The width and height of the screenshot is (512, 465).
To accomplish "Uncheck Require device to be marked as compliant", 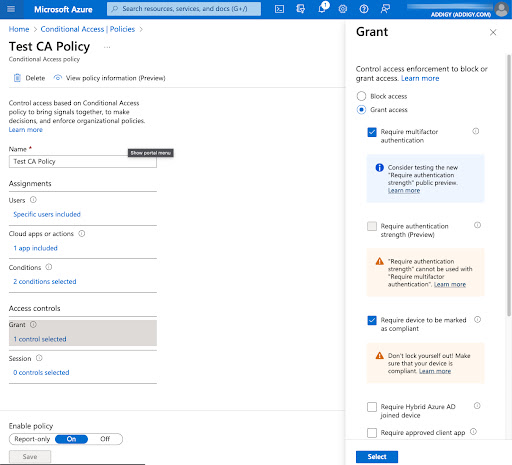I will click(x=372, y=320).
